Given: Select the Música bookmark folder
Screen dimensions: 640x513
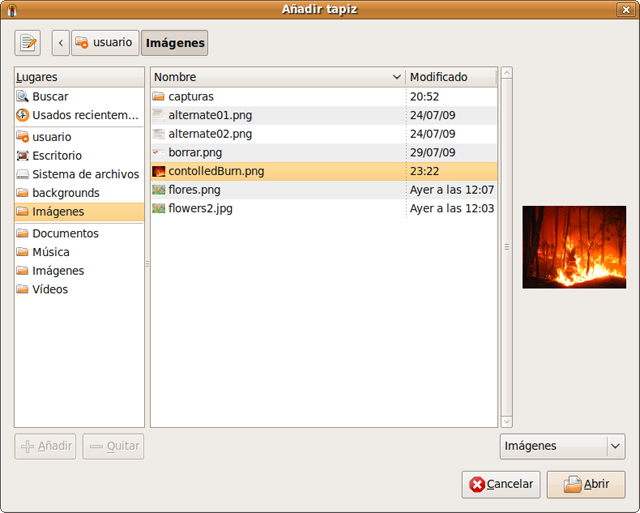Looking at the screenshot, I should [x=50, y=252].
